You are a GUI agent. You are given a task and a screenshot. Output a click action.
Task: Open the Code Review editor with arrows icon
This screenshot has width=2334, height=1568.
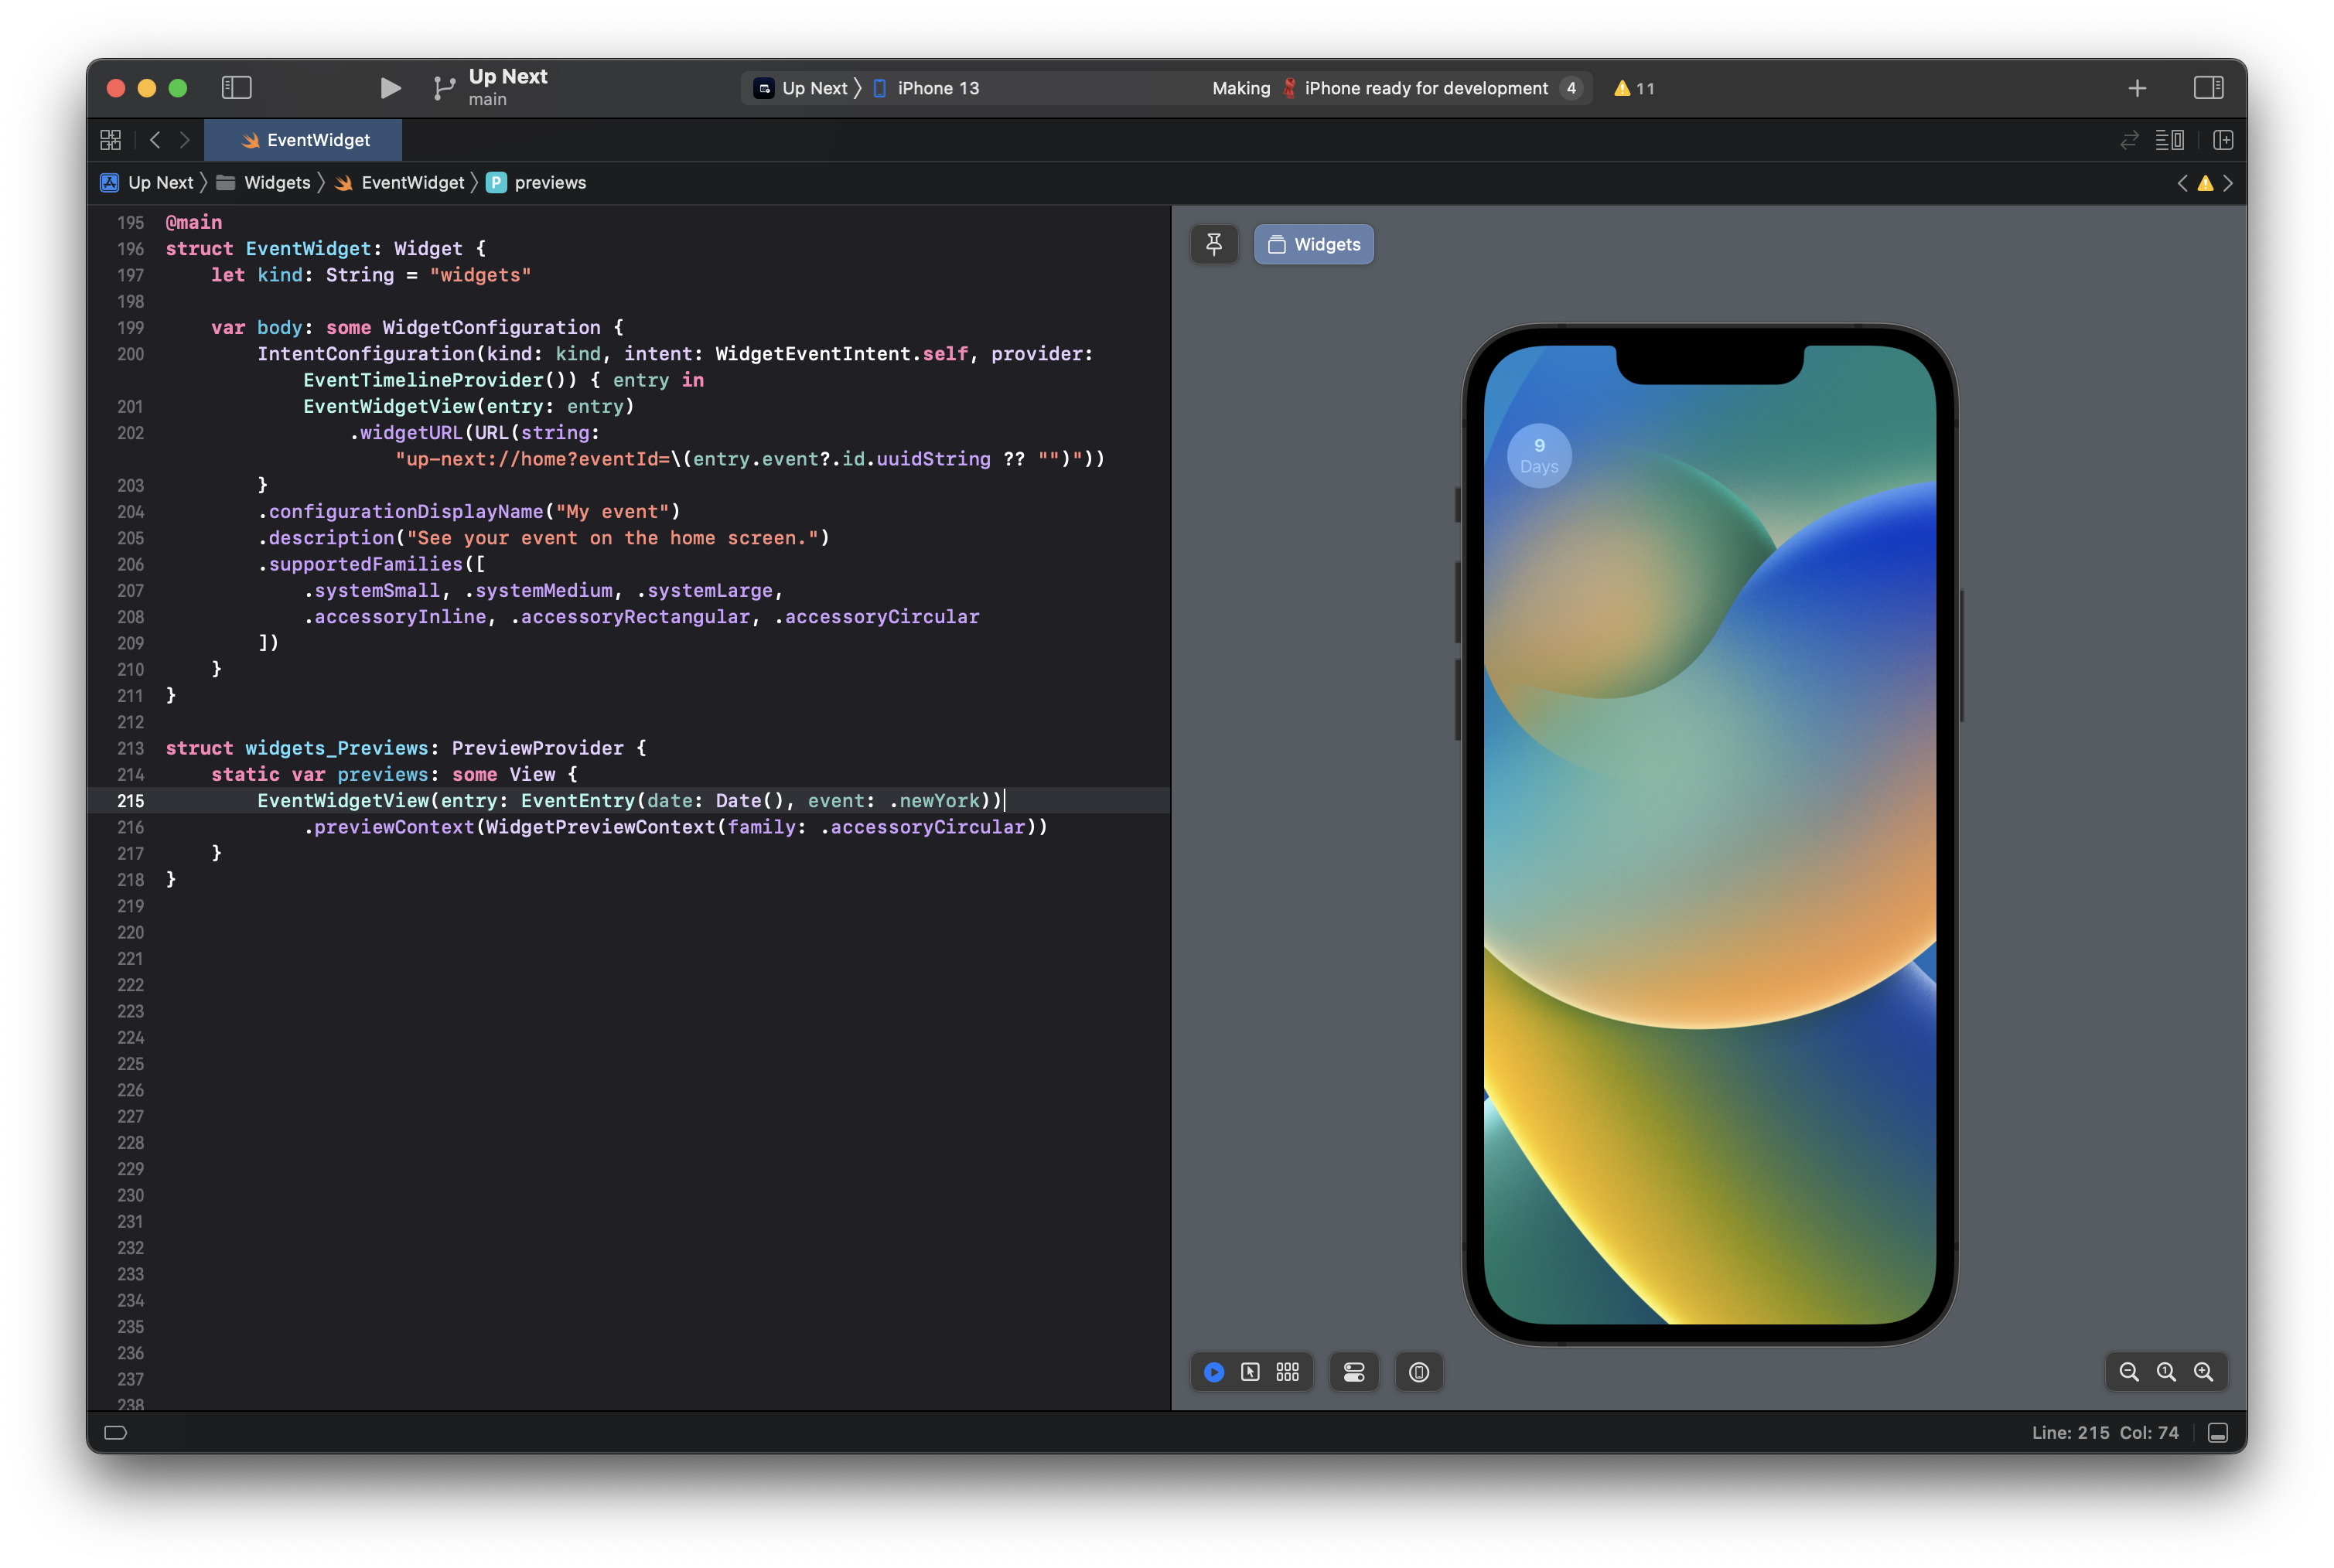(2128, 140)
